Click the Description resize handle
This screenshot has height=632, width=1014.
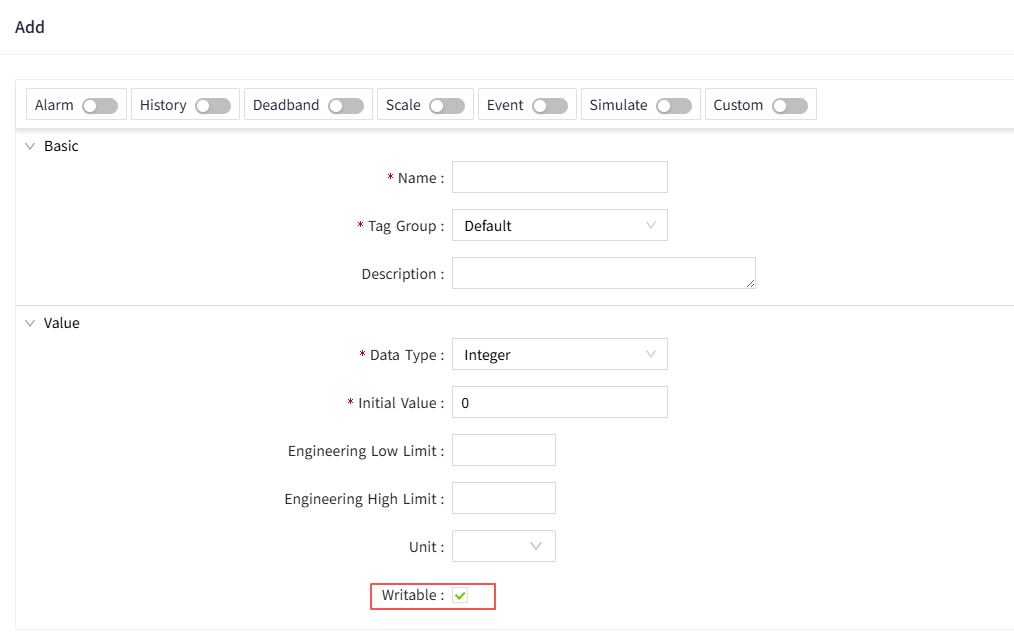[x=750, y=284]
